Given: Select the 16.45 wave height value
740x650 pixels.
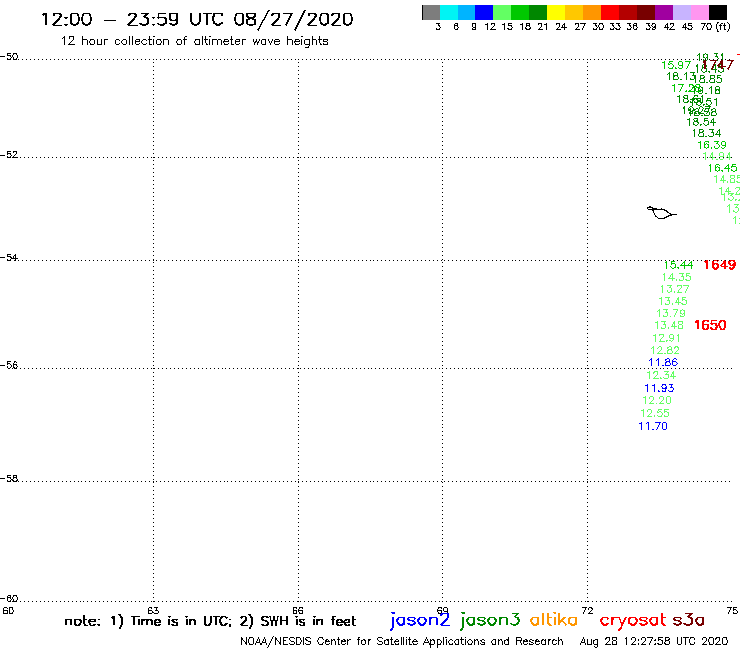Looking at the screenshot, I should point(722,168).
